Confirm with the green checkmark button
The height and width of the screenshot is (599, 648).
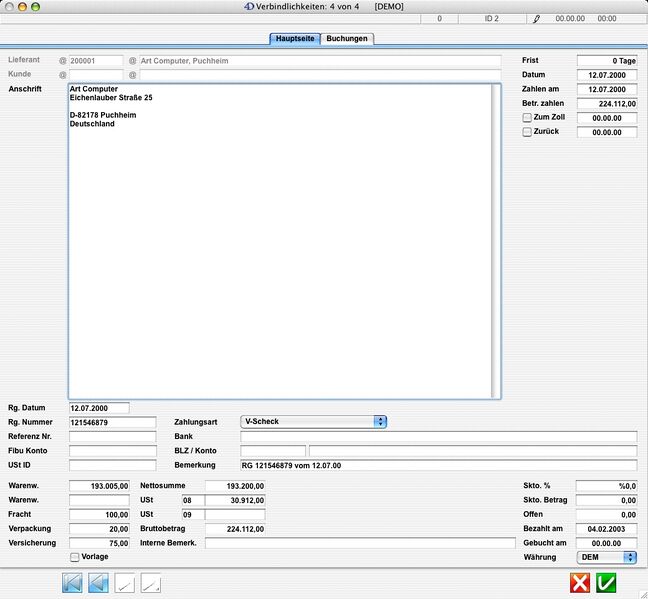pos(606,583)
